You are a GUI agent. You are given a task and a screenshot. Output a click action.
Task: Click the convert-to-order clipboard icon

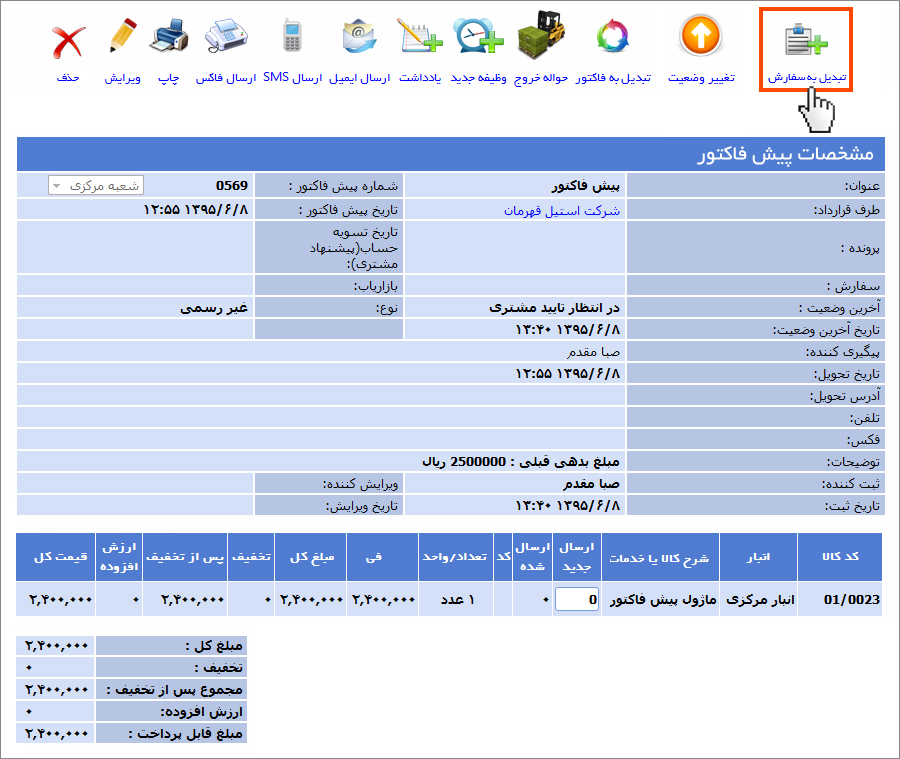806,39
